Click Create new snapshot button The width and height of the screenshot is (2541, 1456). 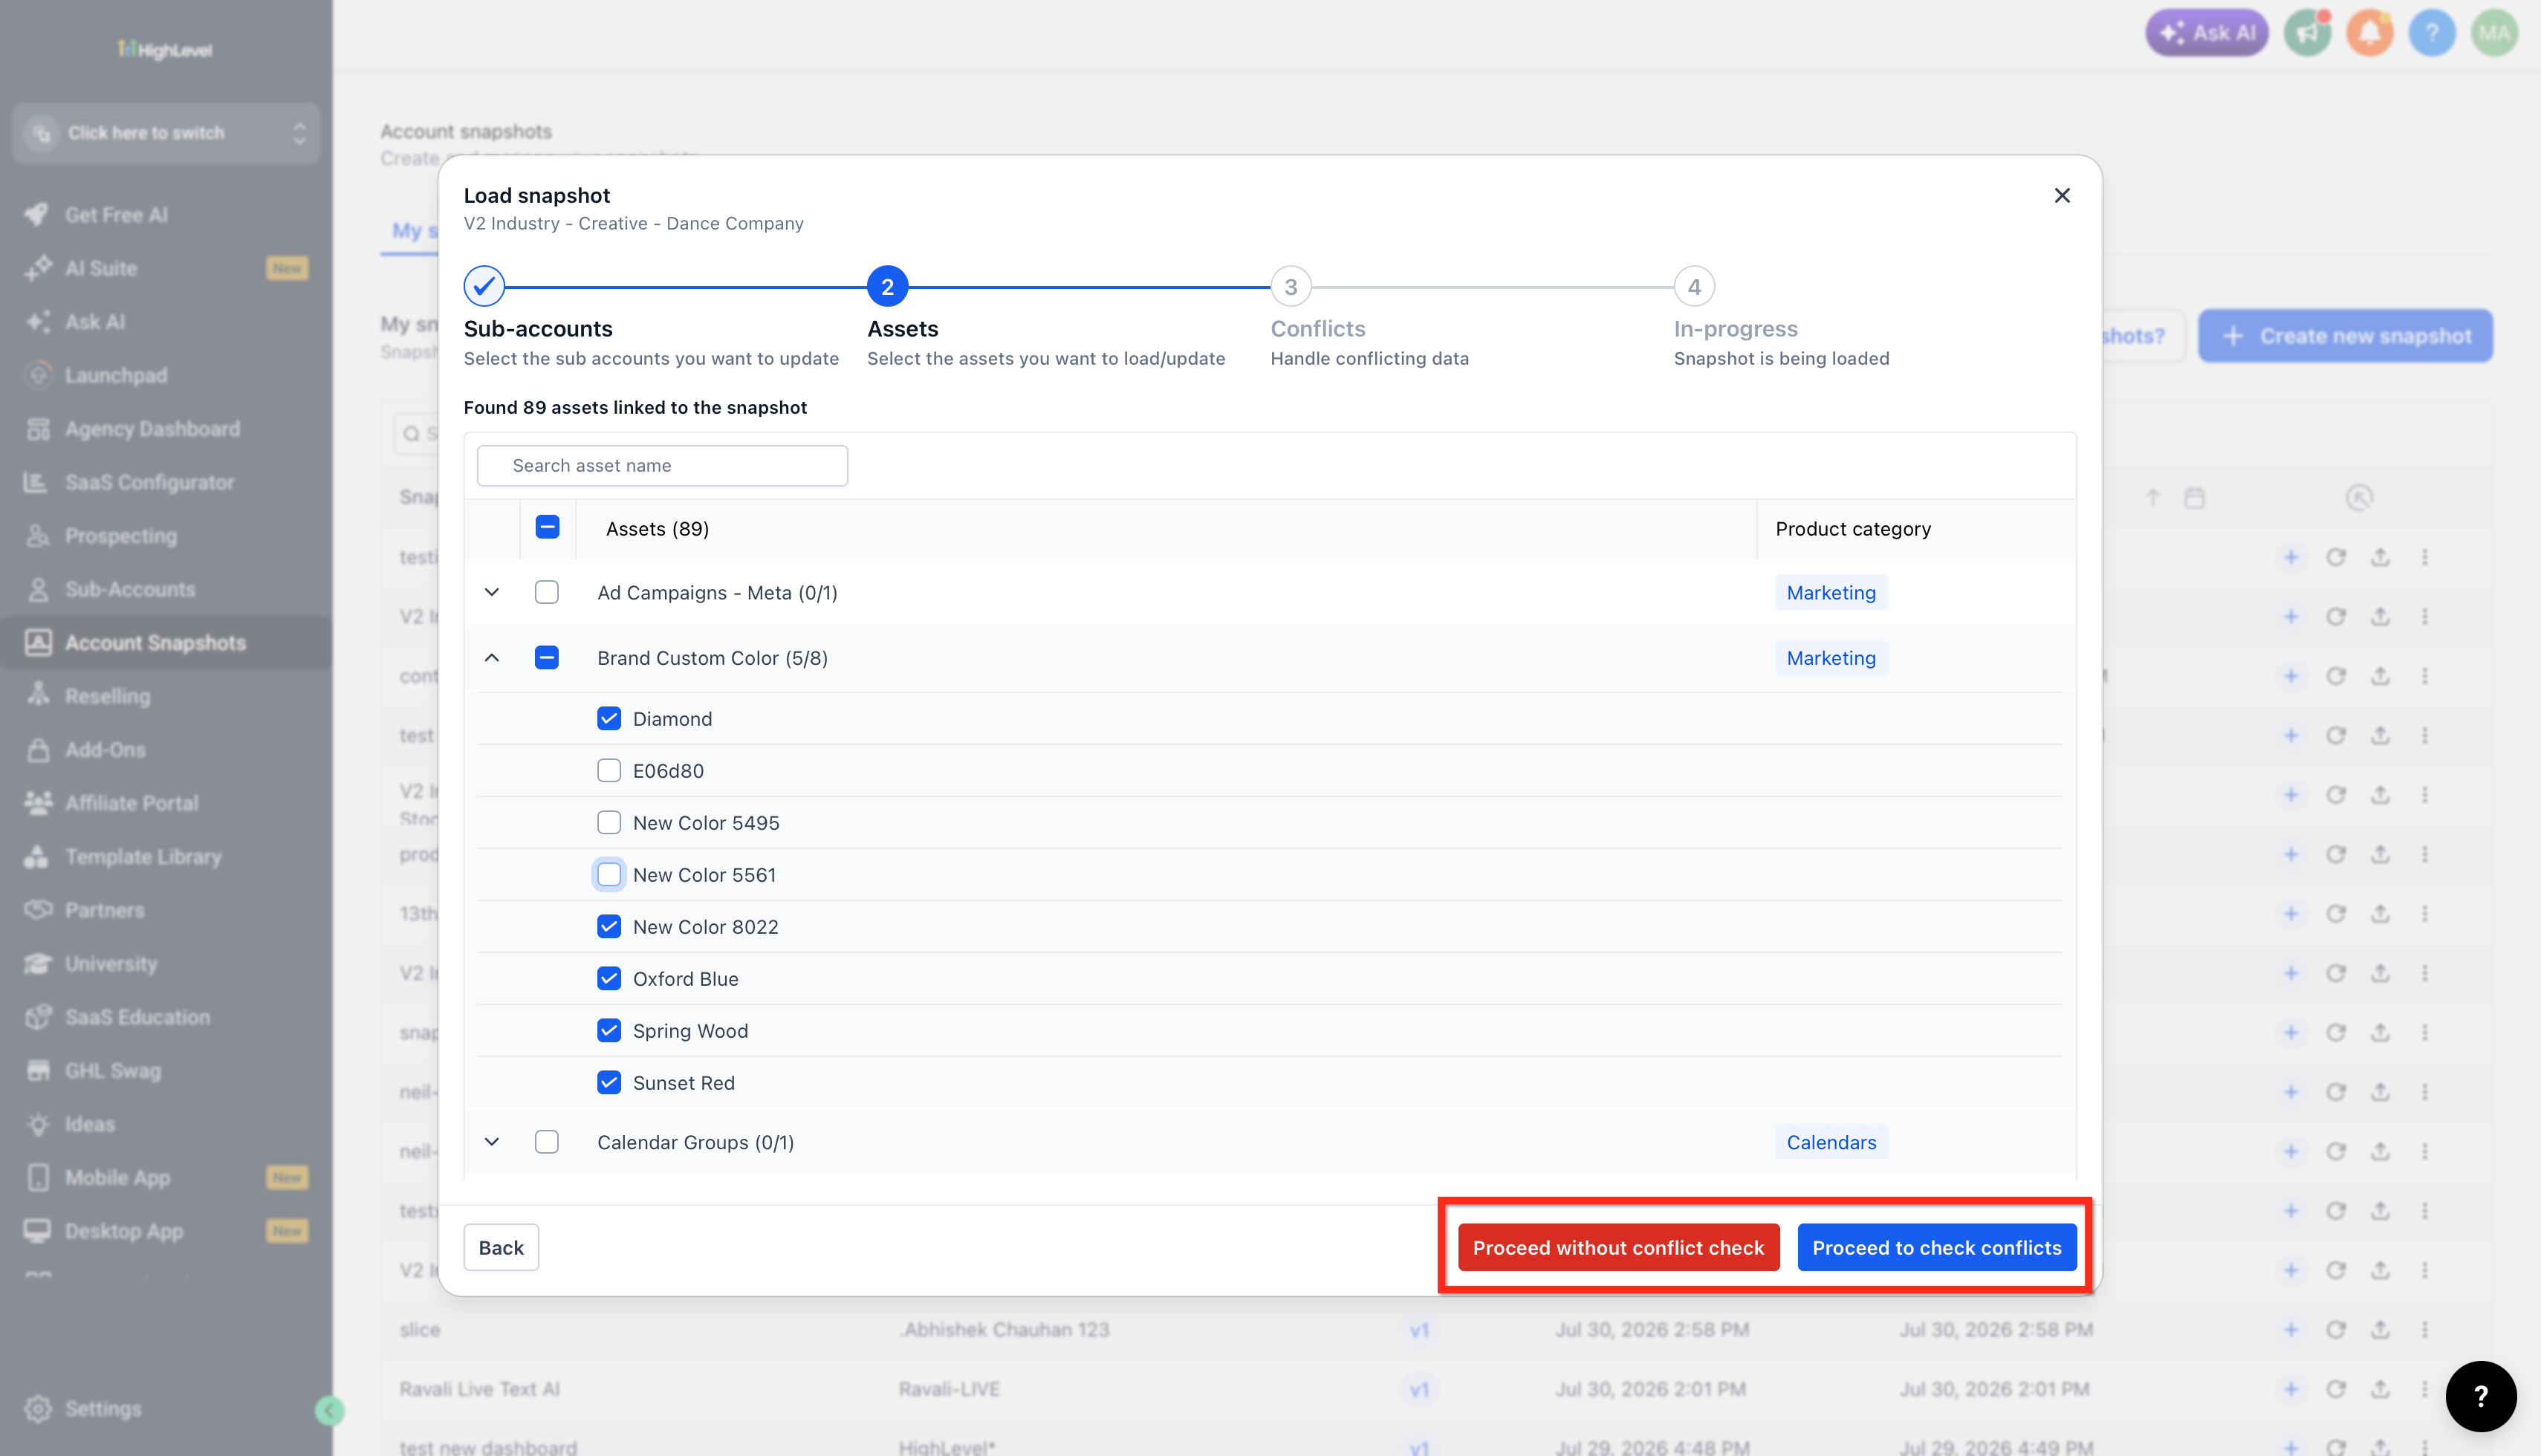2345,336
